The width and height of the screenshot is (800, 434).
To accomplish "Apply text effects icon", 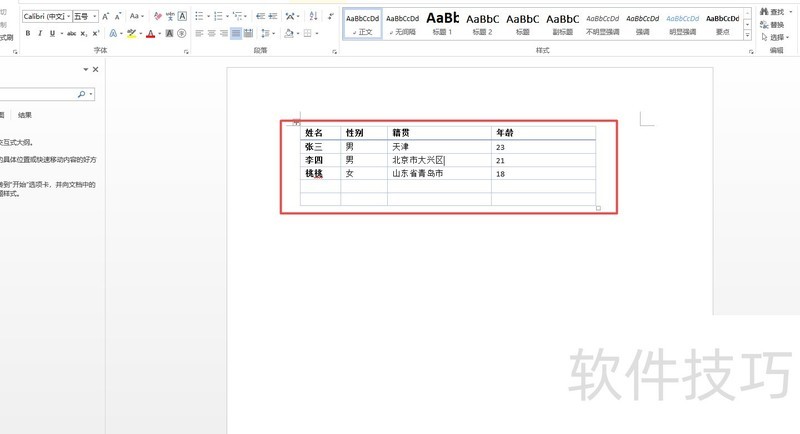I will (113, 33).
